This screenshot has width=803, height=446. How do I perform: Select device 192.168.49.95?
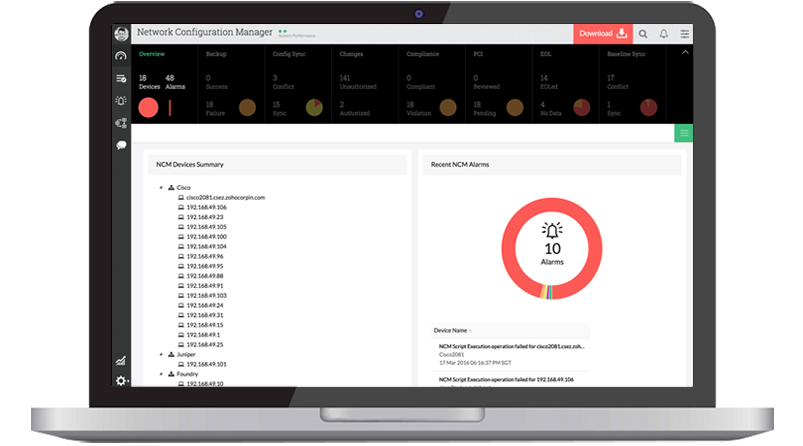pyautogui.click(x=204, y=266)
